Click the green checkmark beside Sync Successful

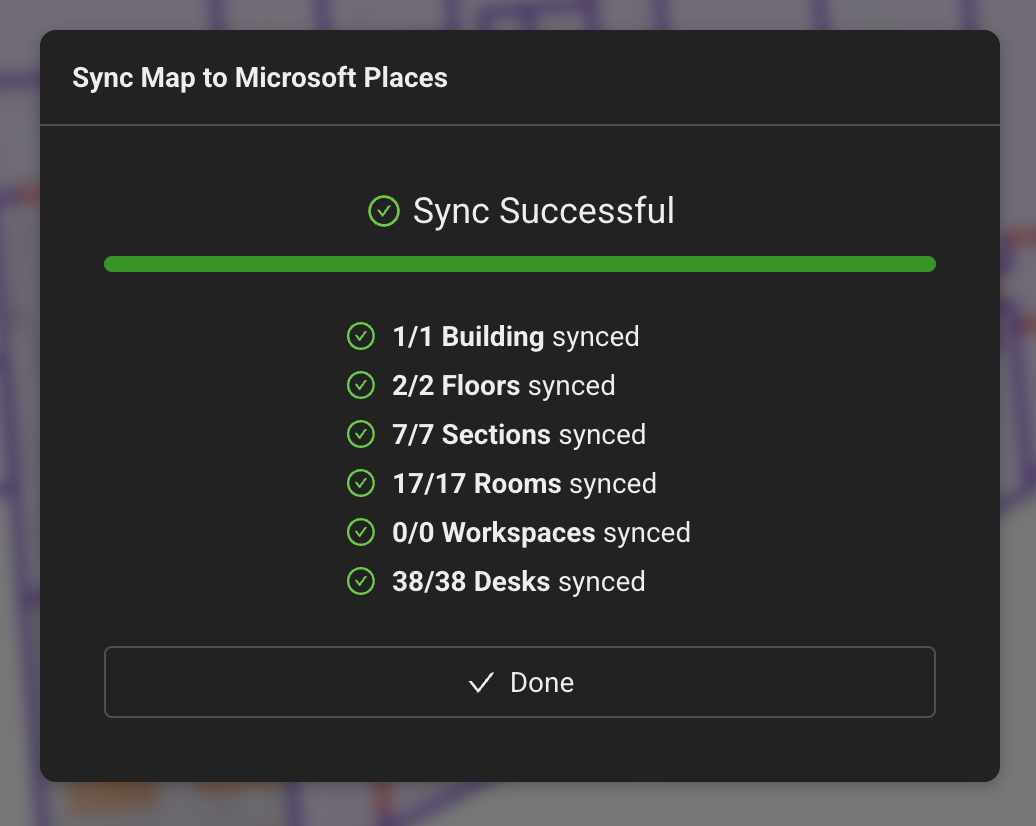384,211
